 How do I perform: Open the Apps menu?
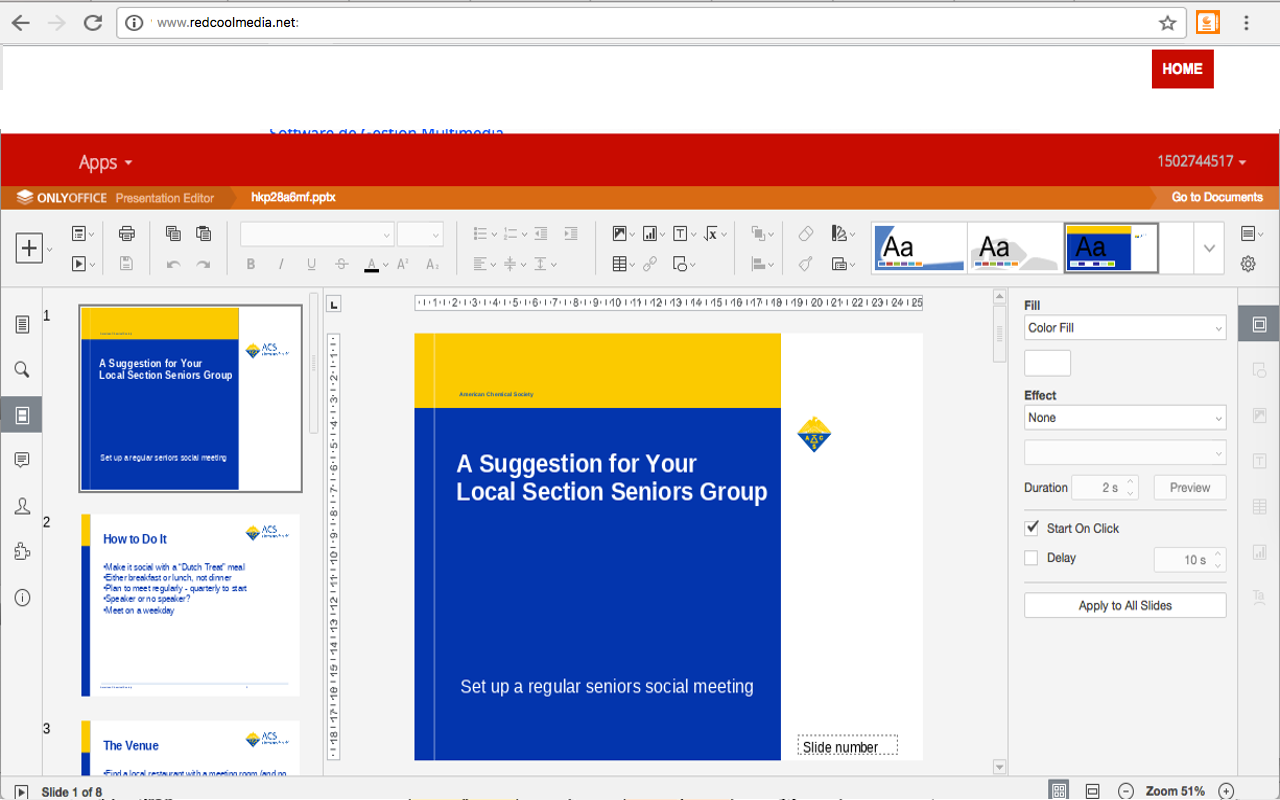[x=105, y=162]
